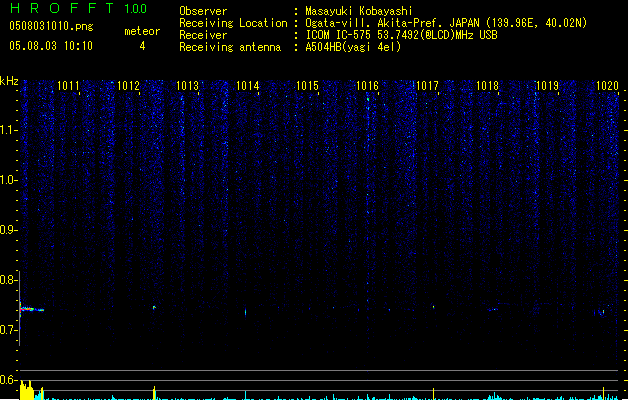Click the 1018 time marker
The height and width of the screenshot is (400, 629).
[x=487, y=86]
